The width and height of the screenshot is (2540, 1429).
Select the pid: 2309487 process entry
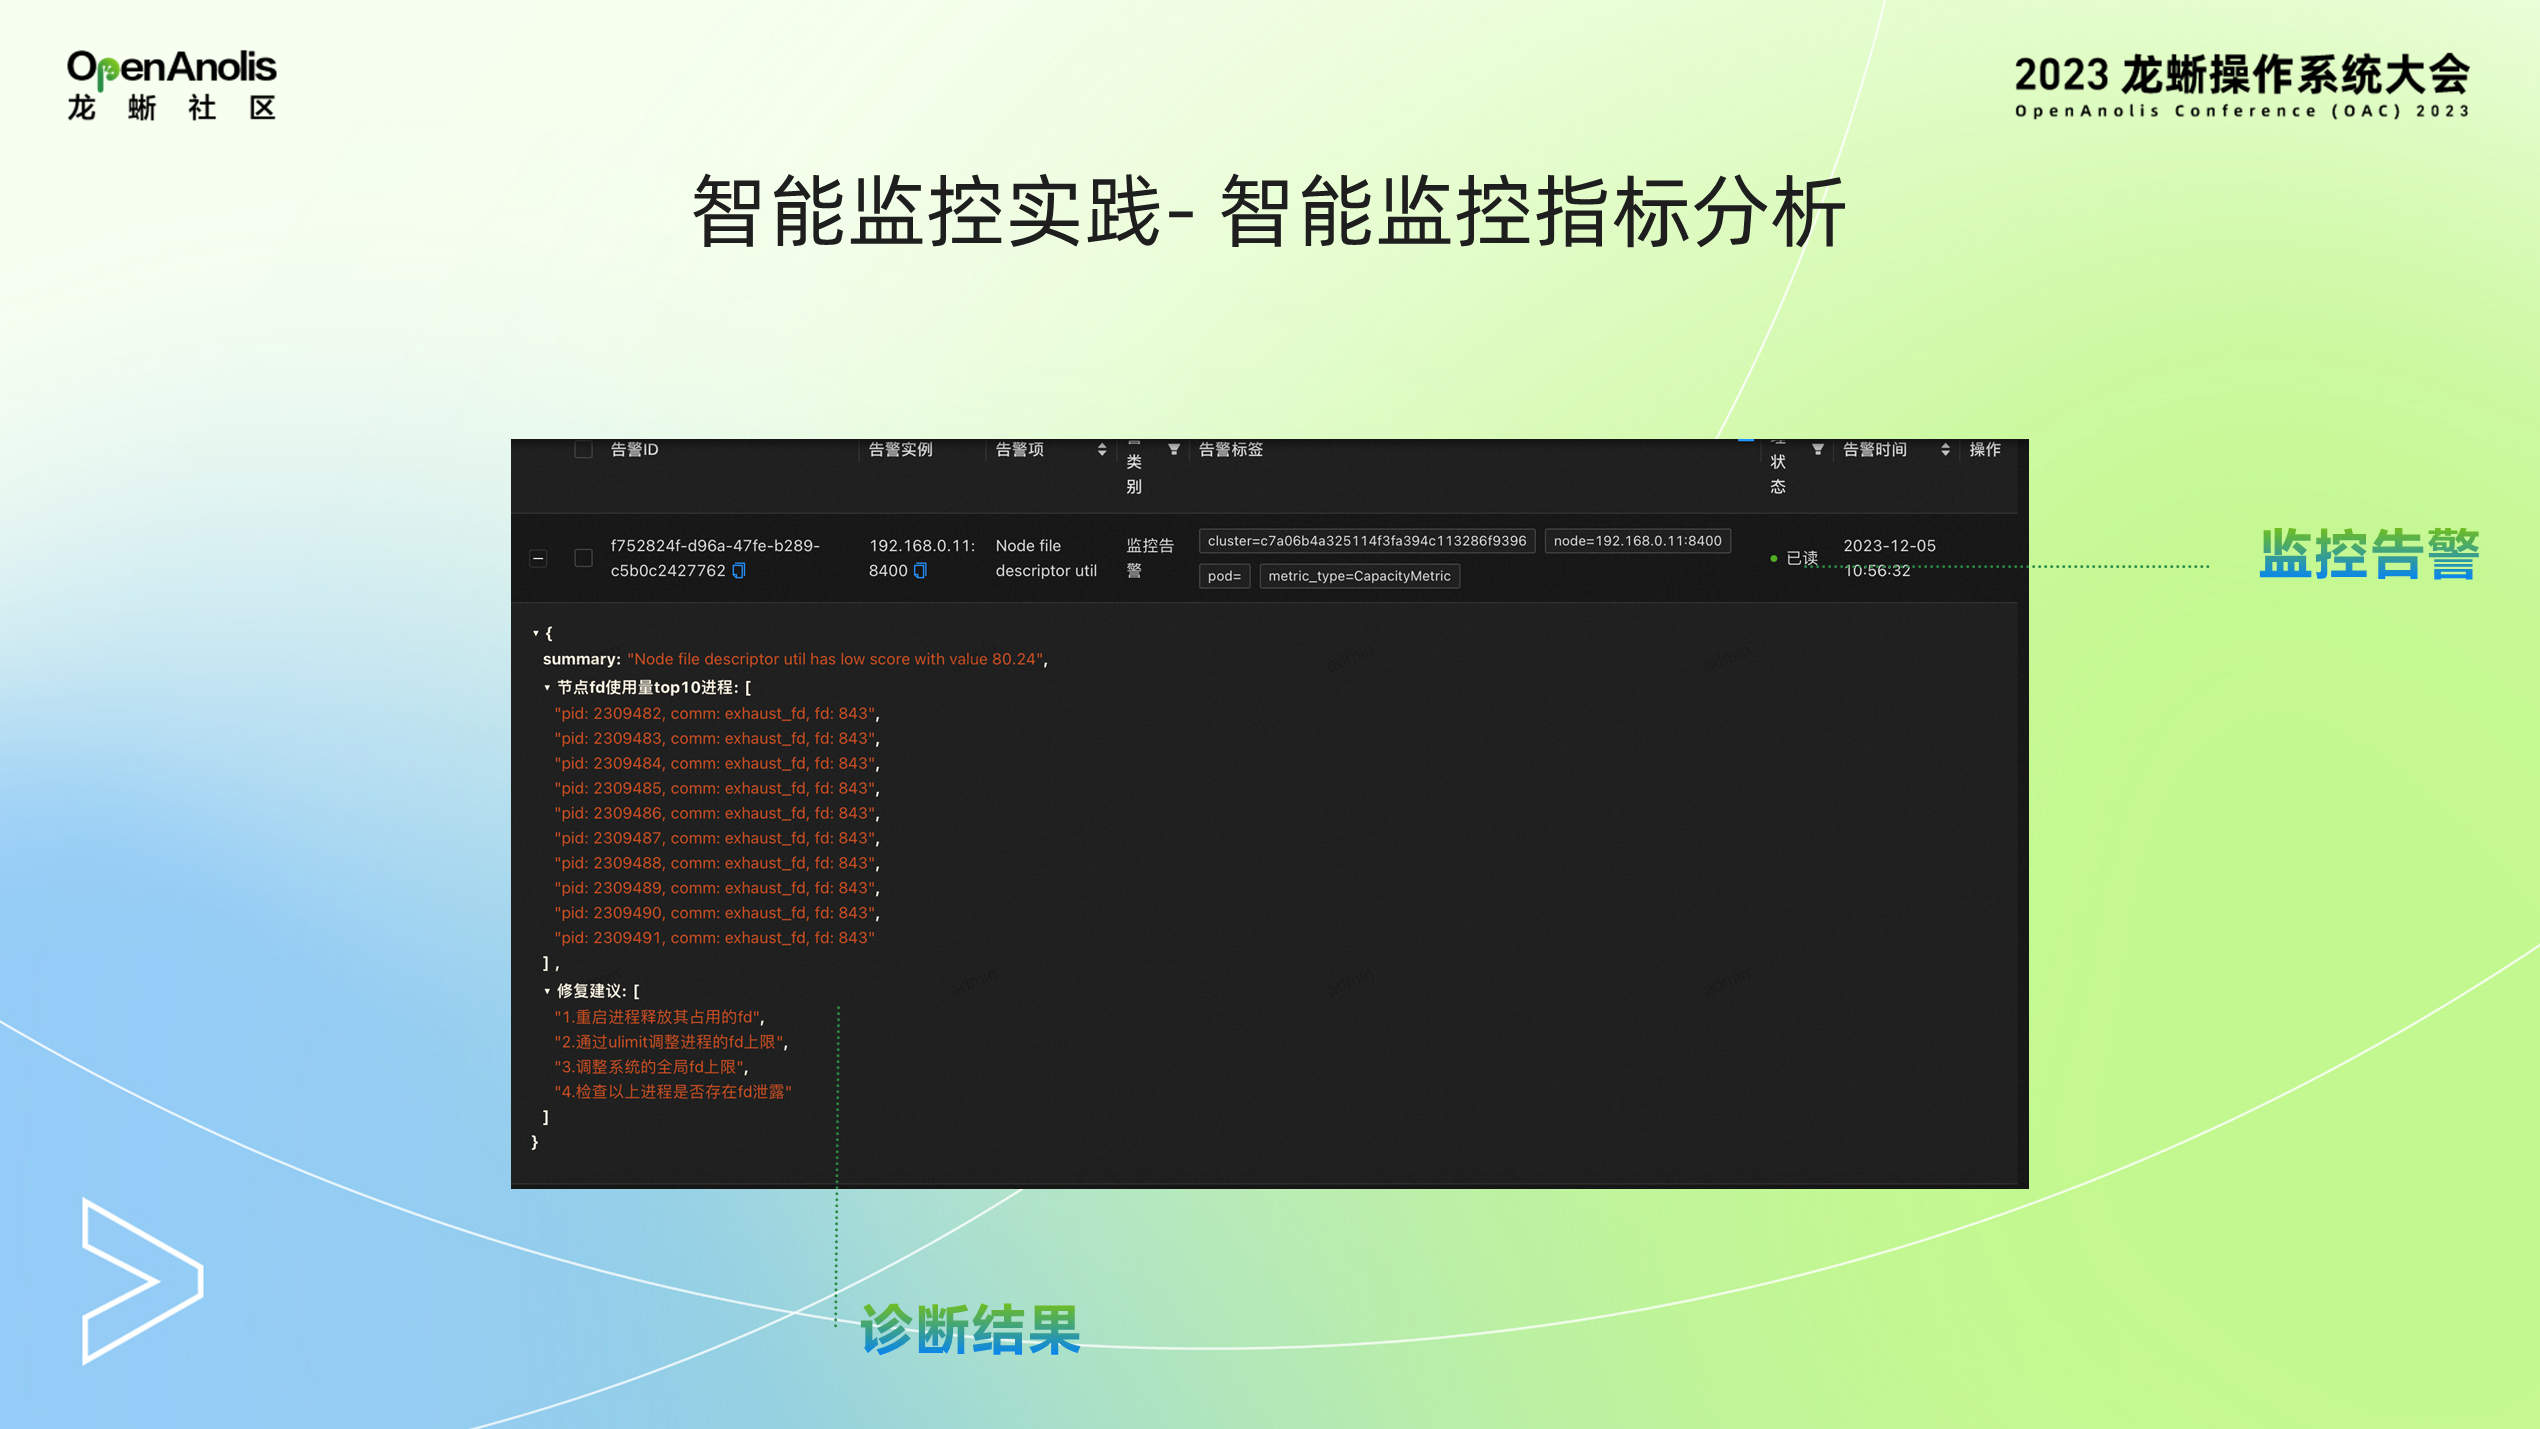click(715, 839)
